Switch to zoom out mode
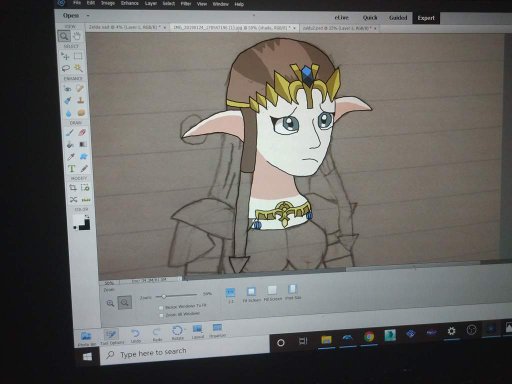 125,303
